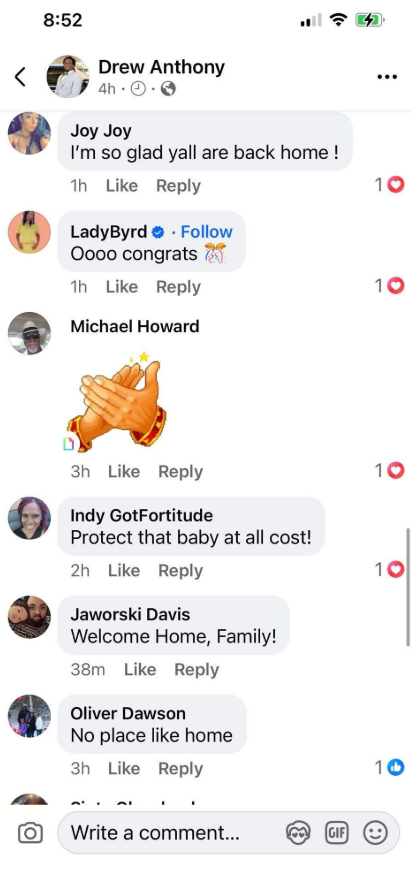The image size is (411, 877).
Task: Click the comments scrollbar
Action: 408,586
